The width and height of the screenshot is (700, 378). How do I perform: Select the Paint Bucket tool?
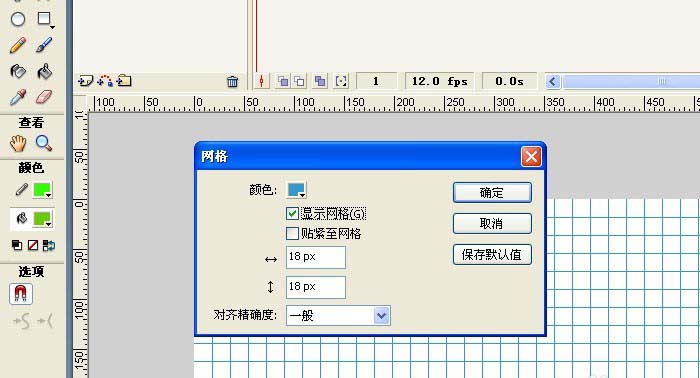pos(44,71)
